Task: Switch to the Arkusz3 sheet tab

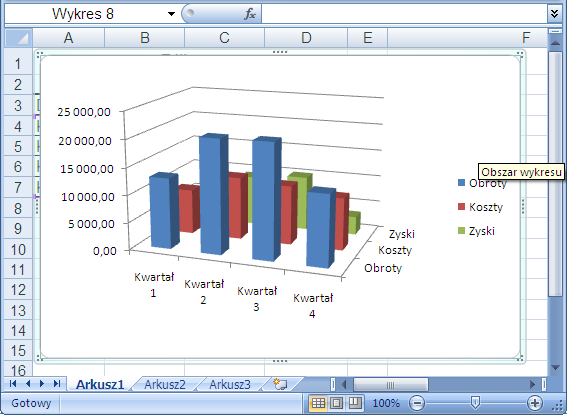Action: click(x=230, y=384)
